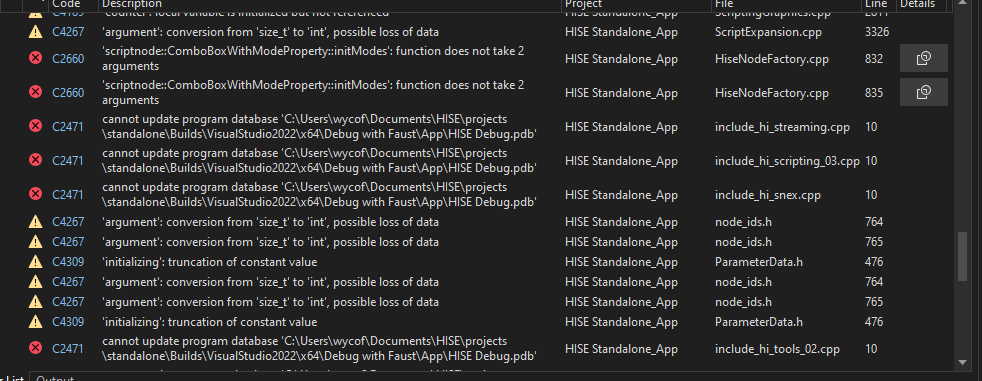Open the C2471 link for include_hi_streaming.cpp

coord(68,127)
